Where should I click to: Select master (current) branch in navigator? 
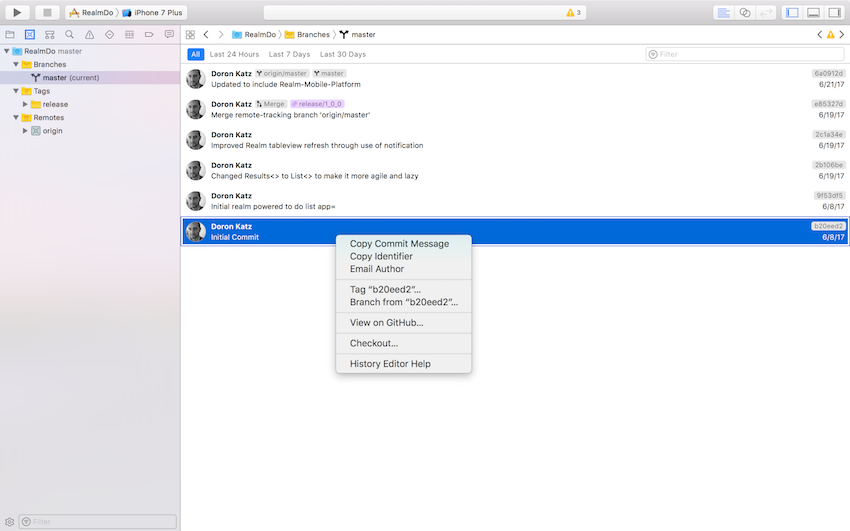point(90,77)
